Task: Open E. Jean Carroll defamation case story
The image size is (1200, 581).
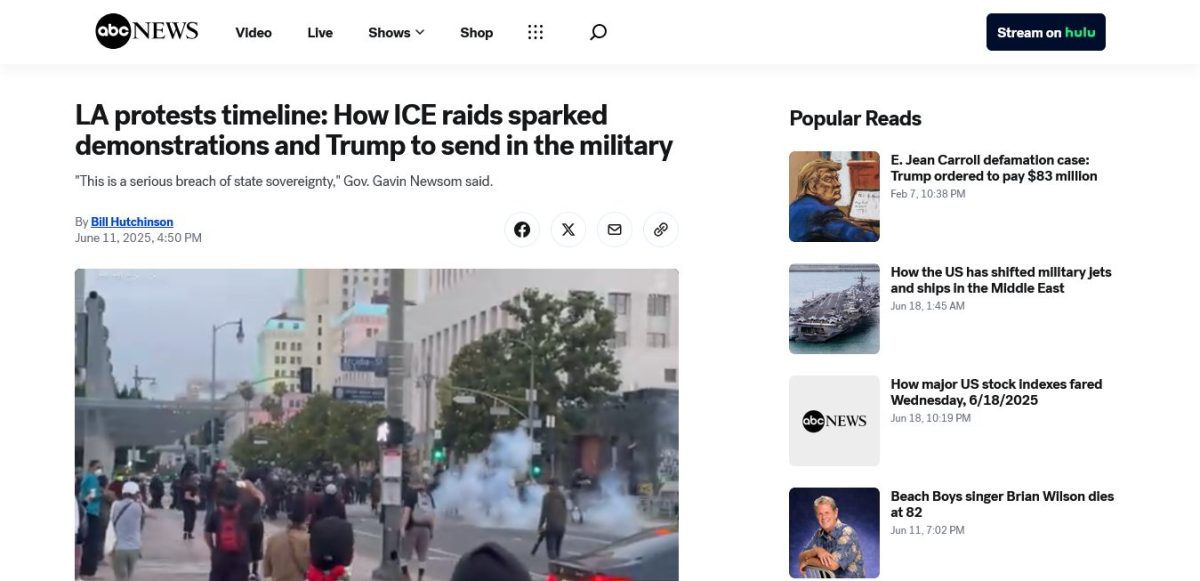Action: click(x=993, y=168)
